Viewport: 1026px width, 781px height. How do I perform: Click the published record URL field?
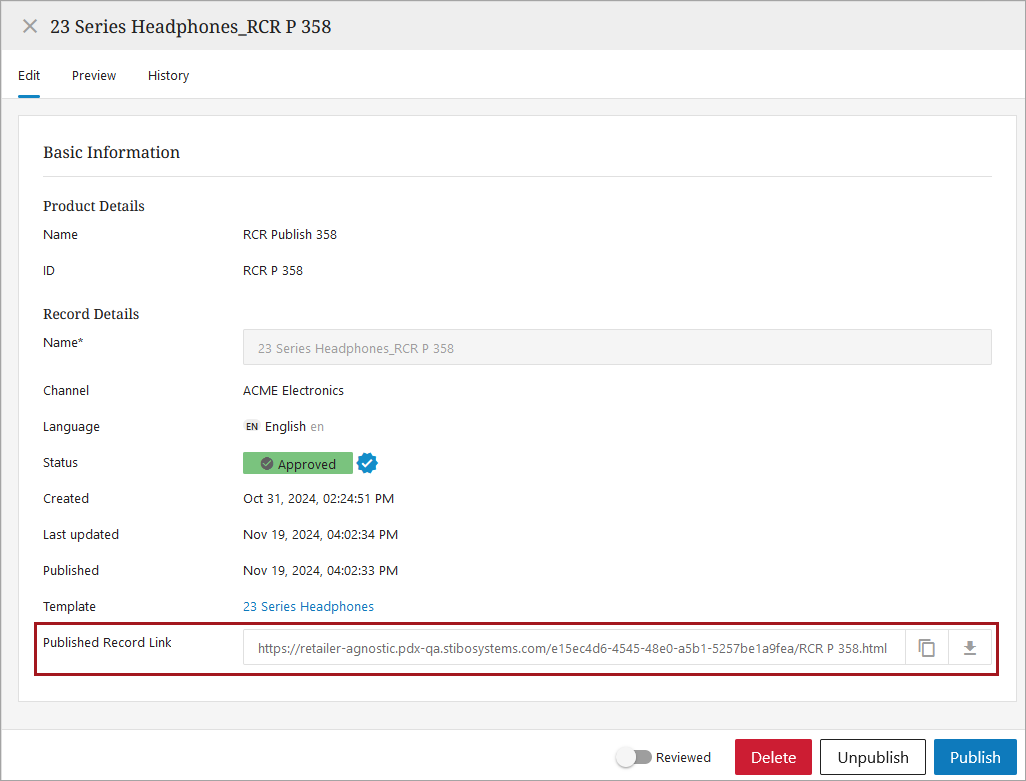(x=572, y=648)
